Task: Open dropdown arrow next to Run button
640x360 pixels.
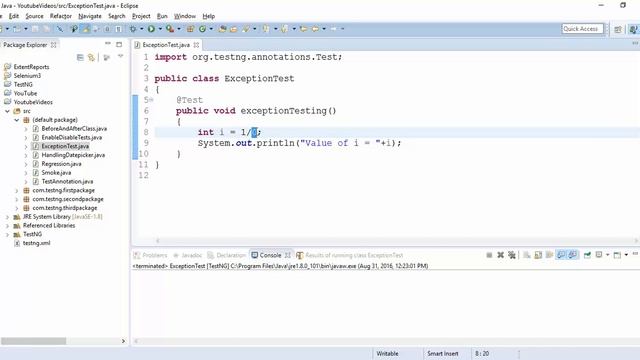Action: pyautogui.click(x=160, y=29)
